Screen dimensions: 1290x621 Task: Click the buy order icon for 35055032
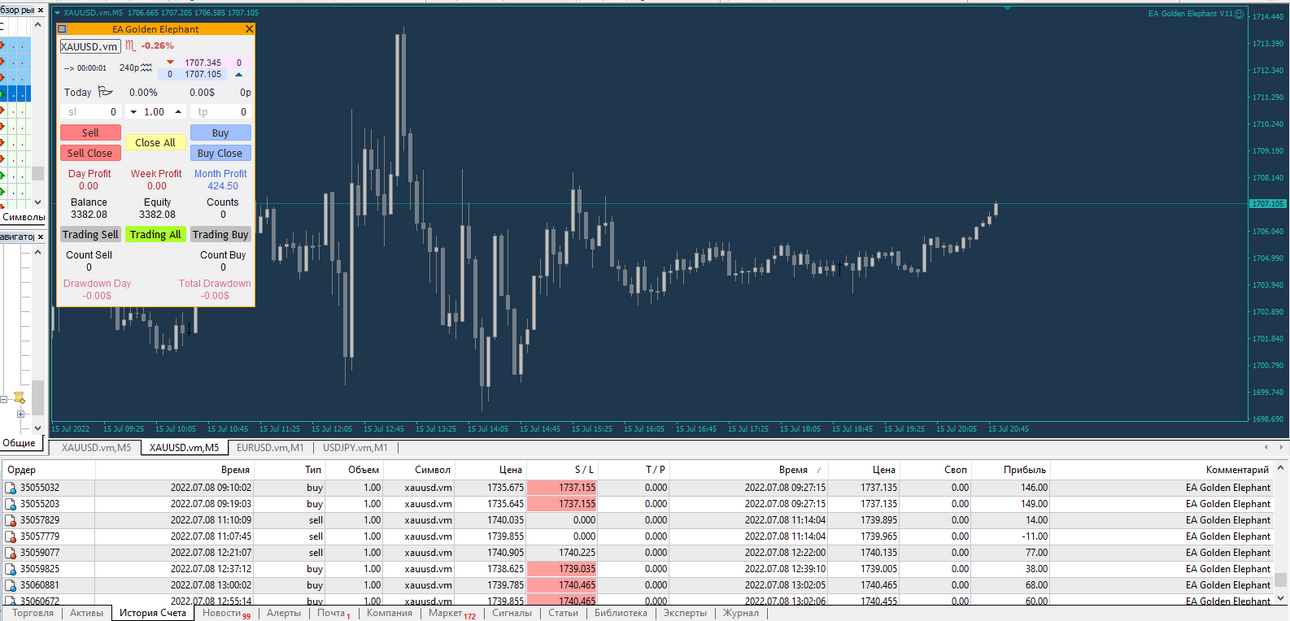coord(11,488)
